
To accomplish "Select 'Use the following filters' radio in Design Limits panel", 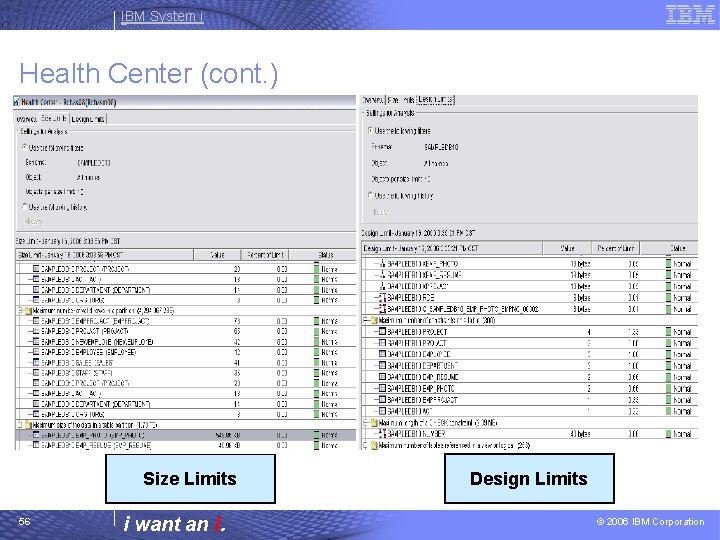I will click(370, 130).
